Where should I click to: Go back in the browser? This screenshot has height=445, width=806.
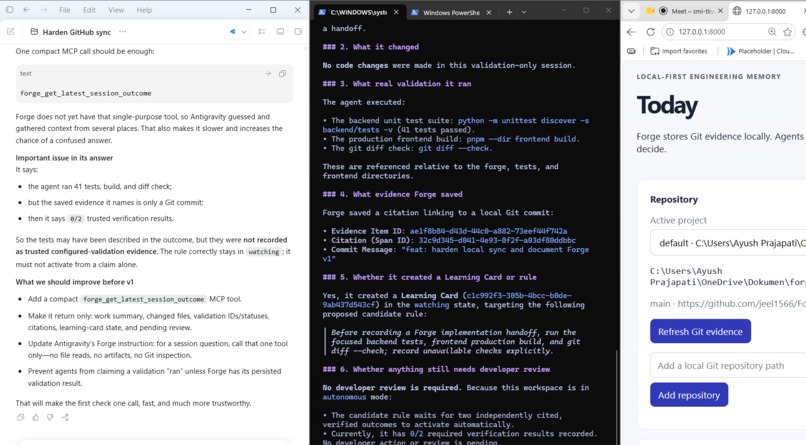coord(631,32)
